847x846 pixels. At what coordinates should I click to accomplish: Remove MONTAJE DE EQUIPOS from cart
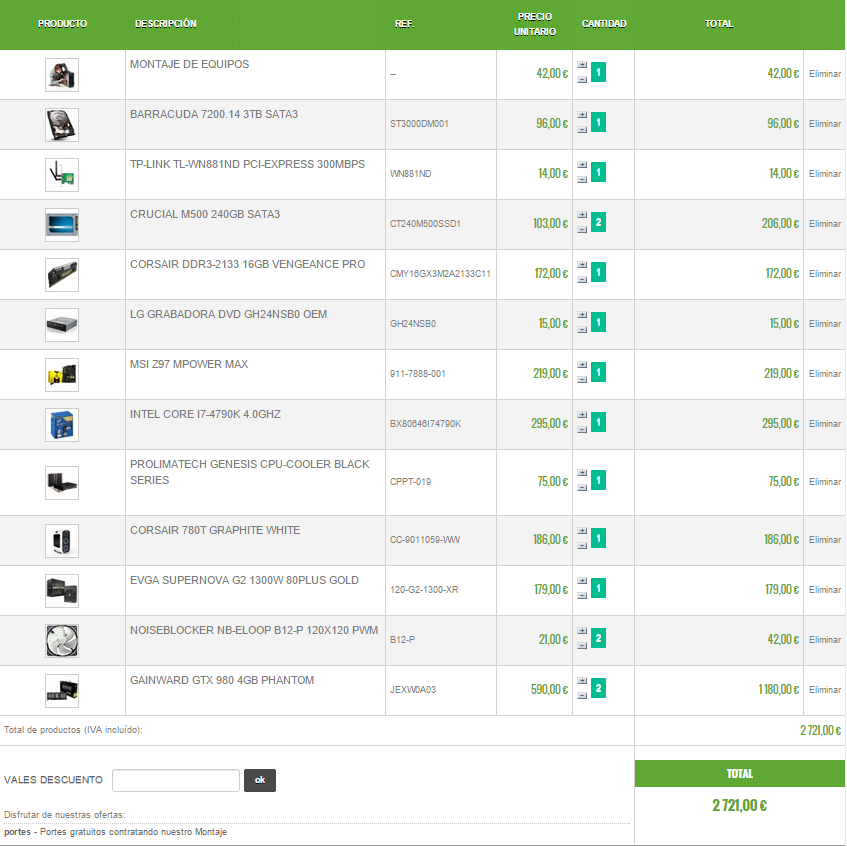coord(824,74)
